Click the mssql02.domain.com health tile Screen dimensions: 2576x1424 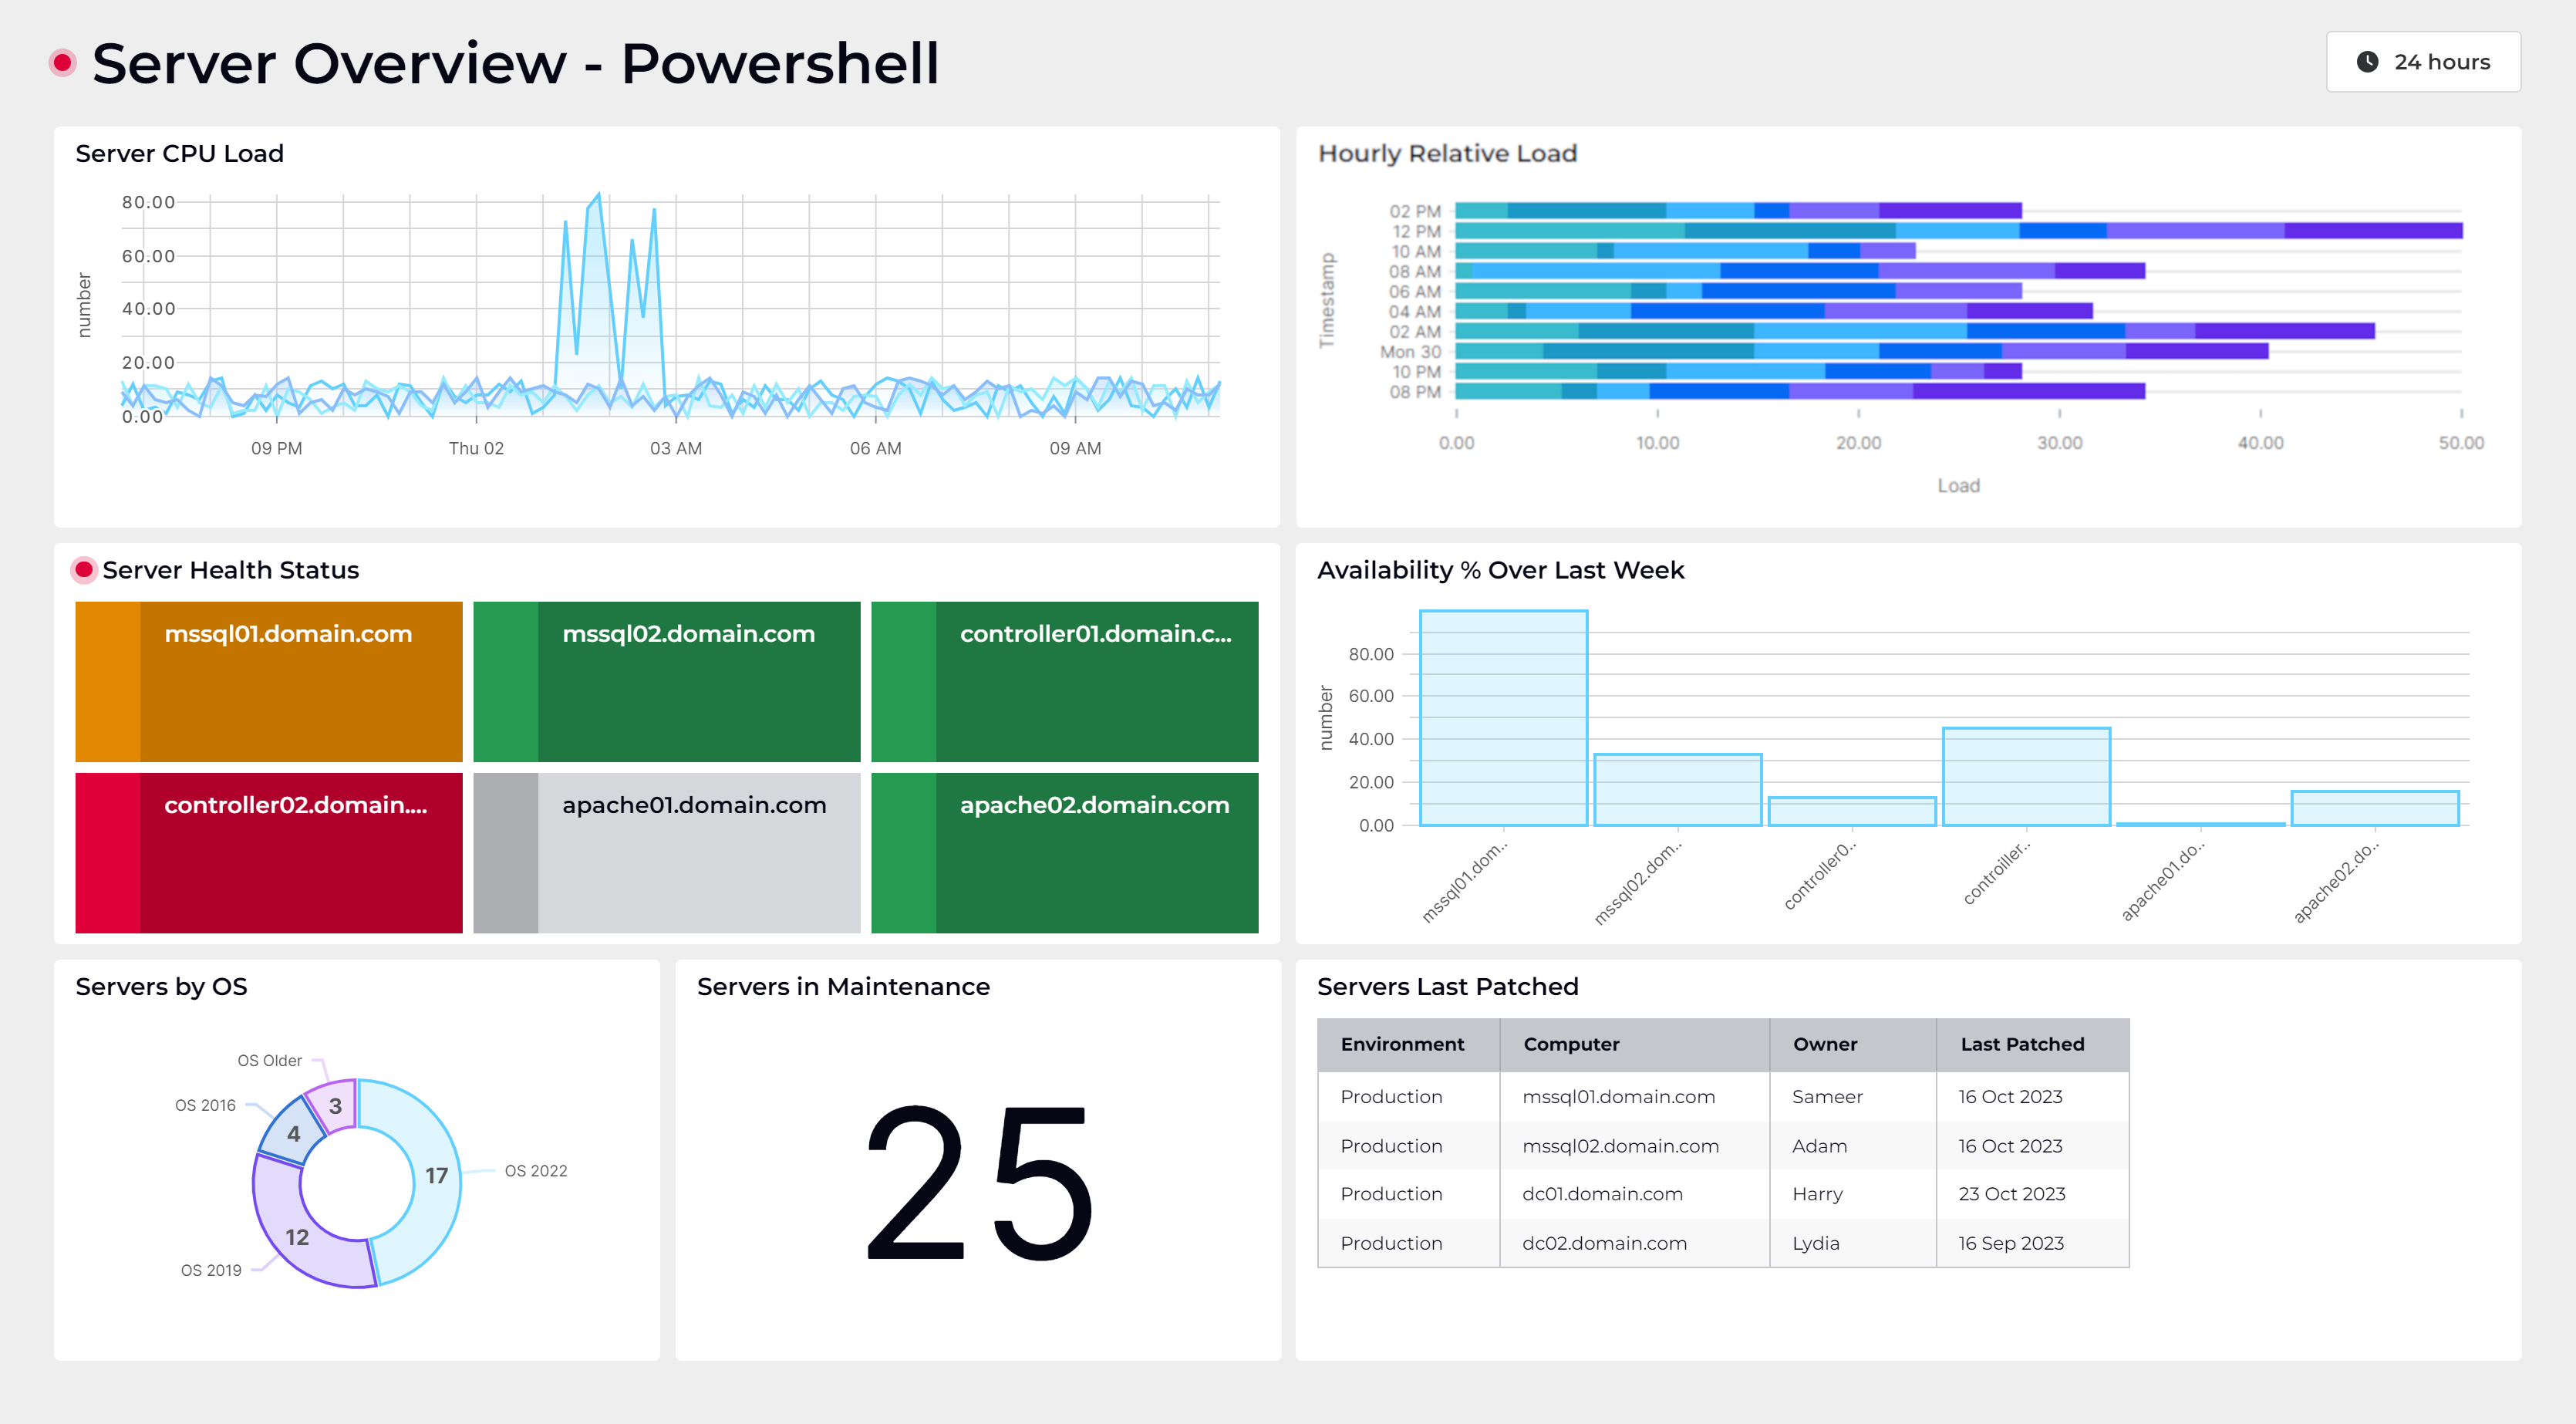coord(665,681)
